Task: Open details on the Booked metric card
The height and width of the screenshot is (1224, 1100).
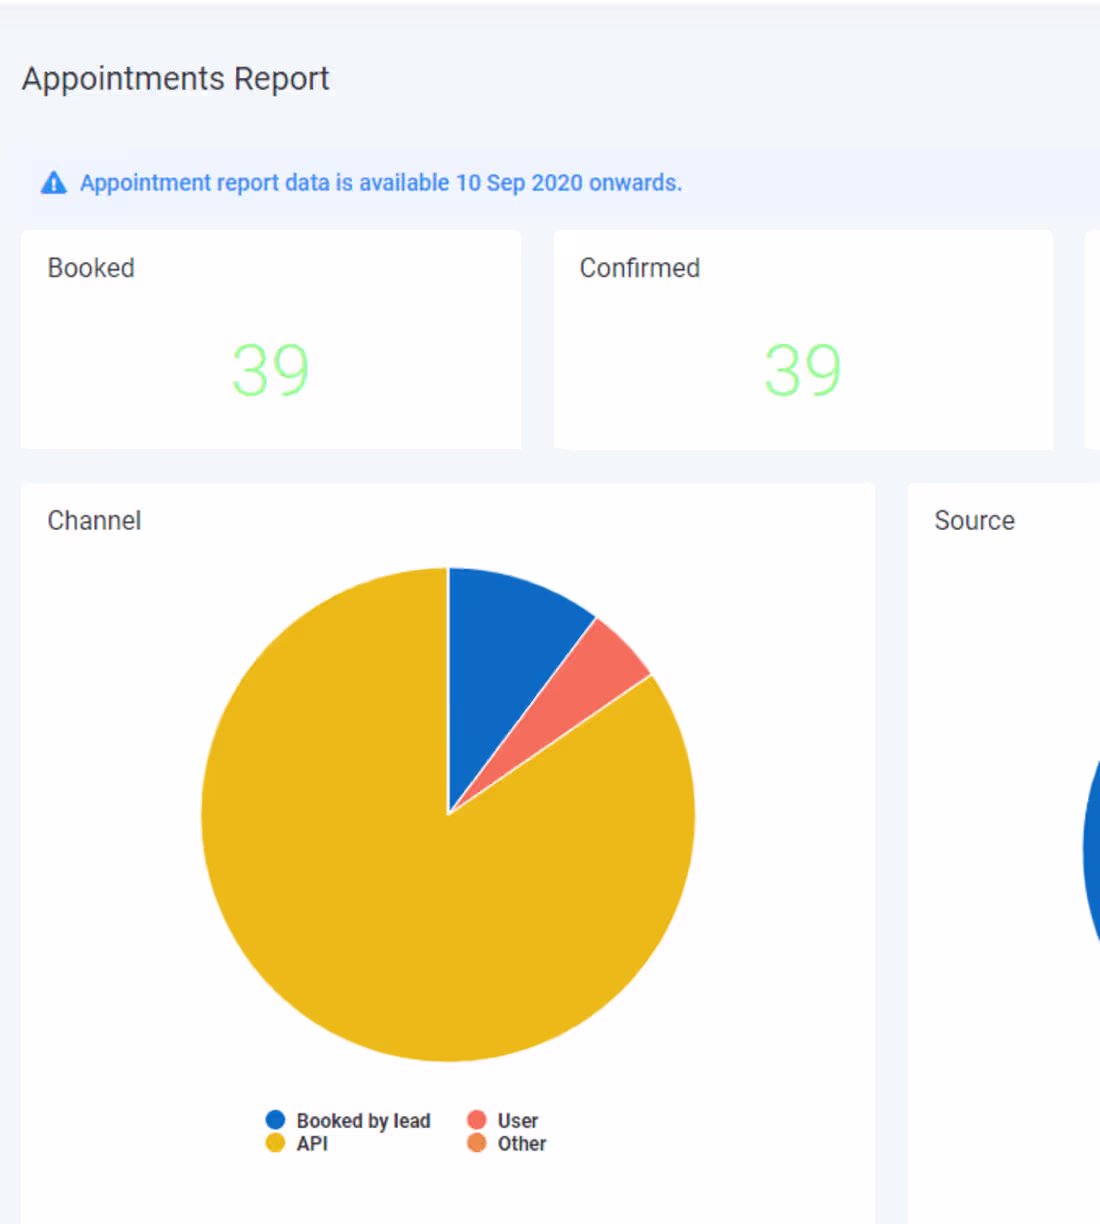Action: 270,340
